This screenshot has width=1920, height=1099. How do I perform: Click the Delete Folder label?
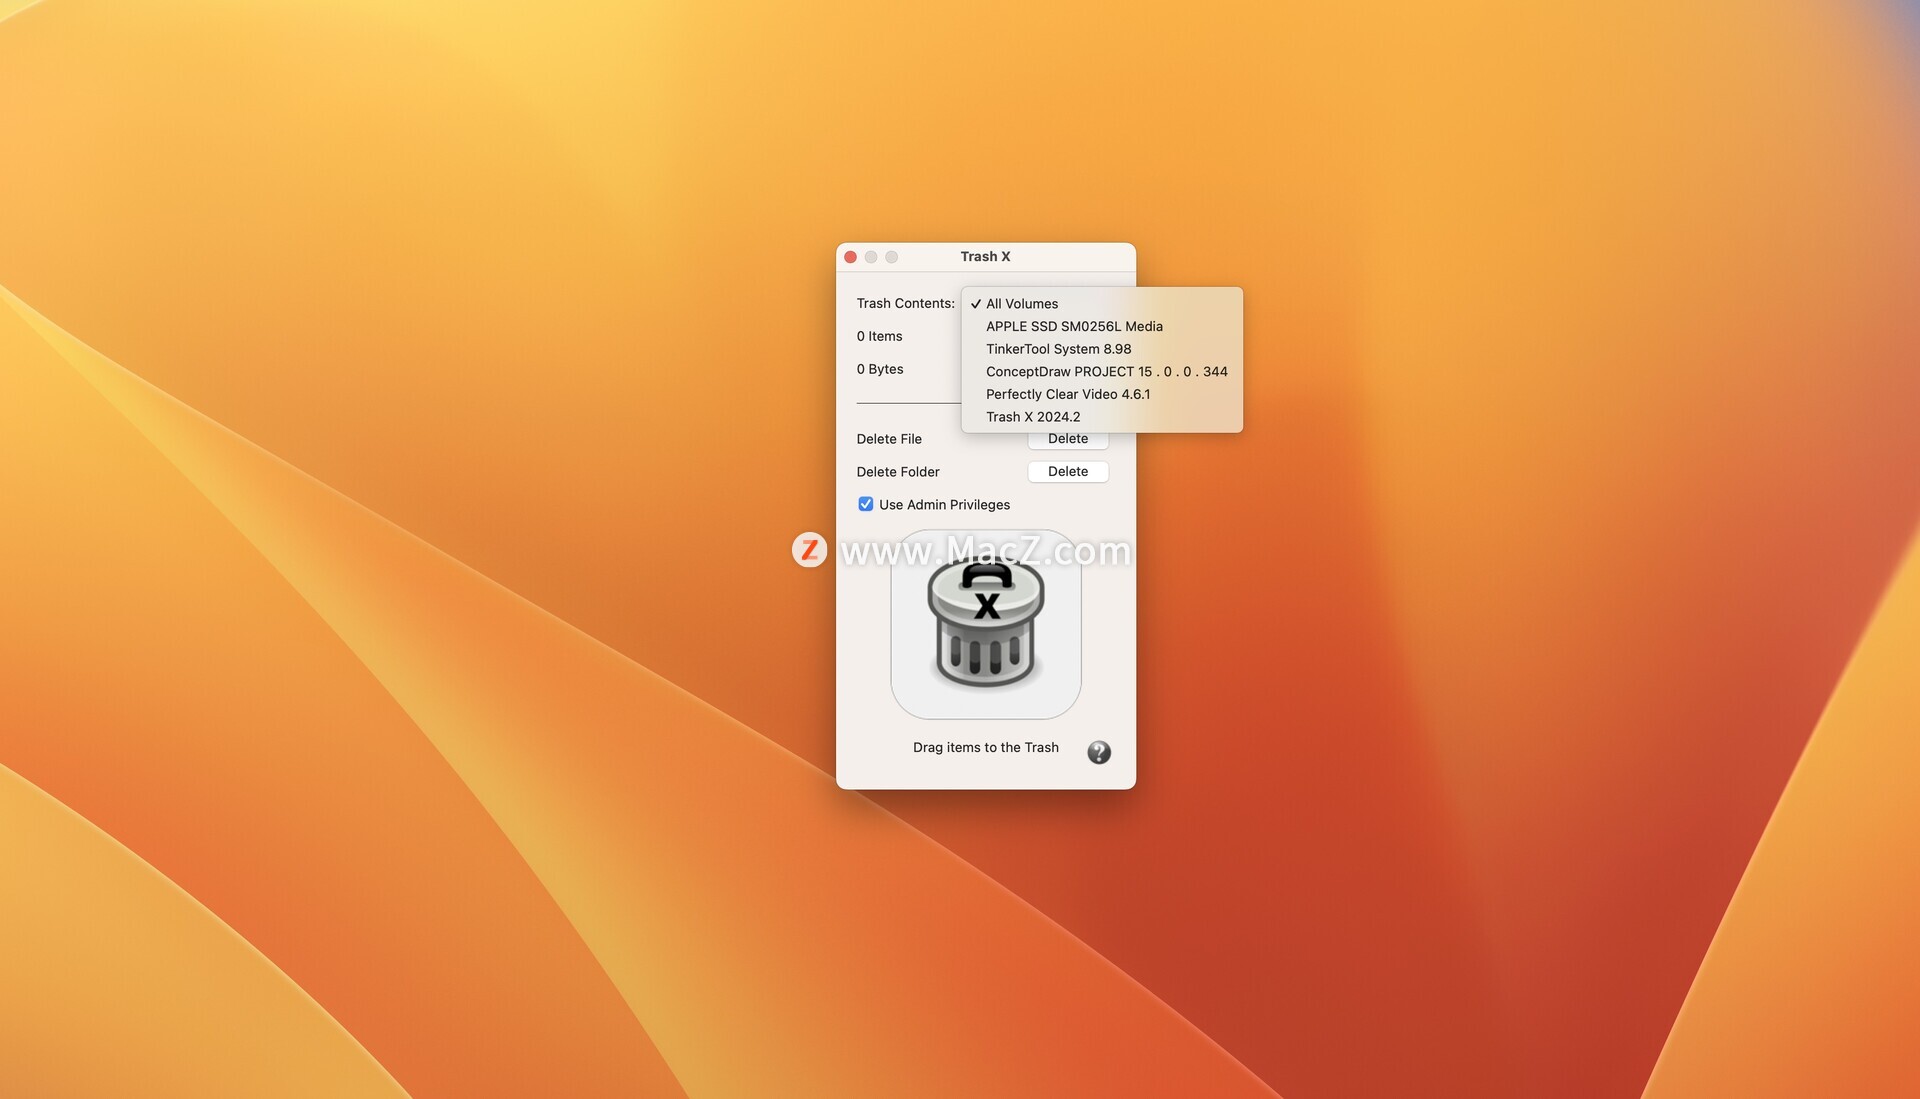pyautogui.click(x=898, y=472)
